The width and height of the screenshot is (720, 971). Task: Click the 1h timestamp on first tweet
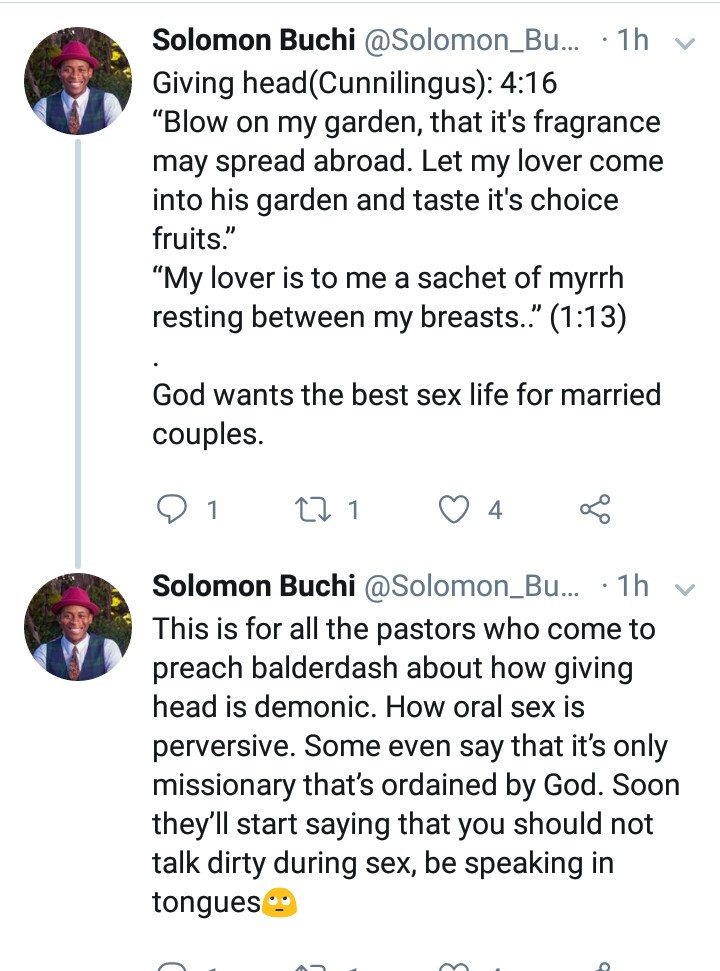click(x=632, y=41)
